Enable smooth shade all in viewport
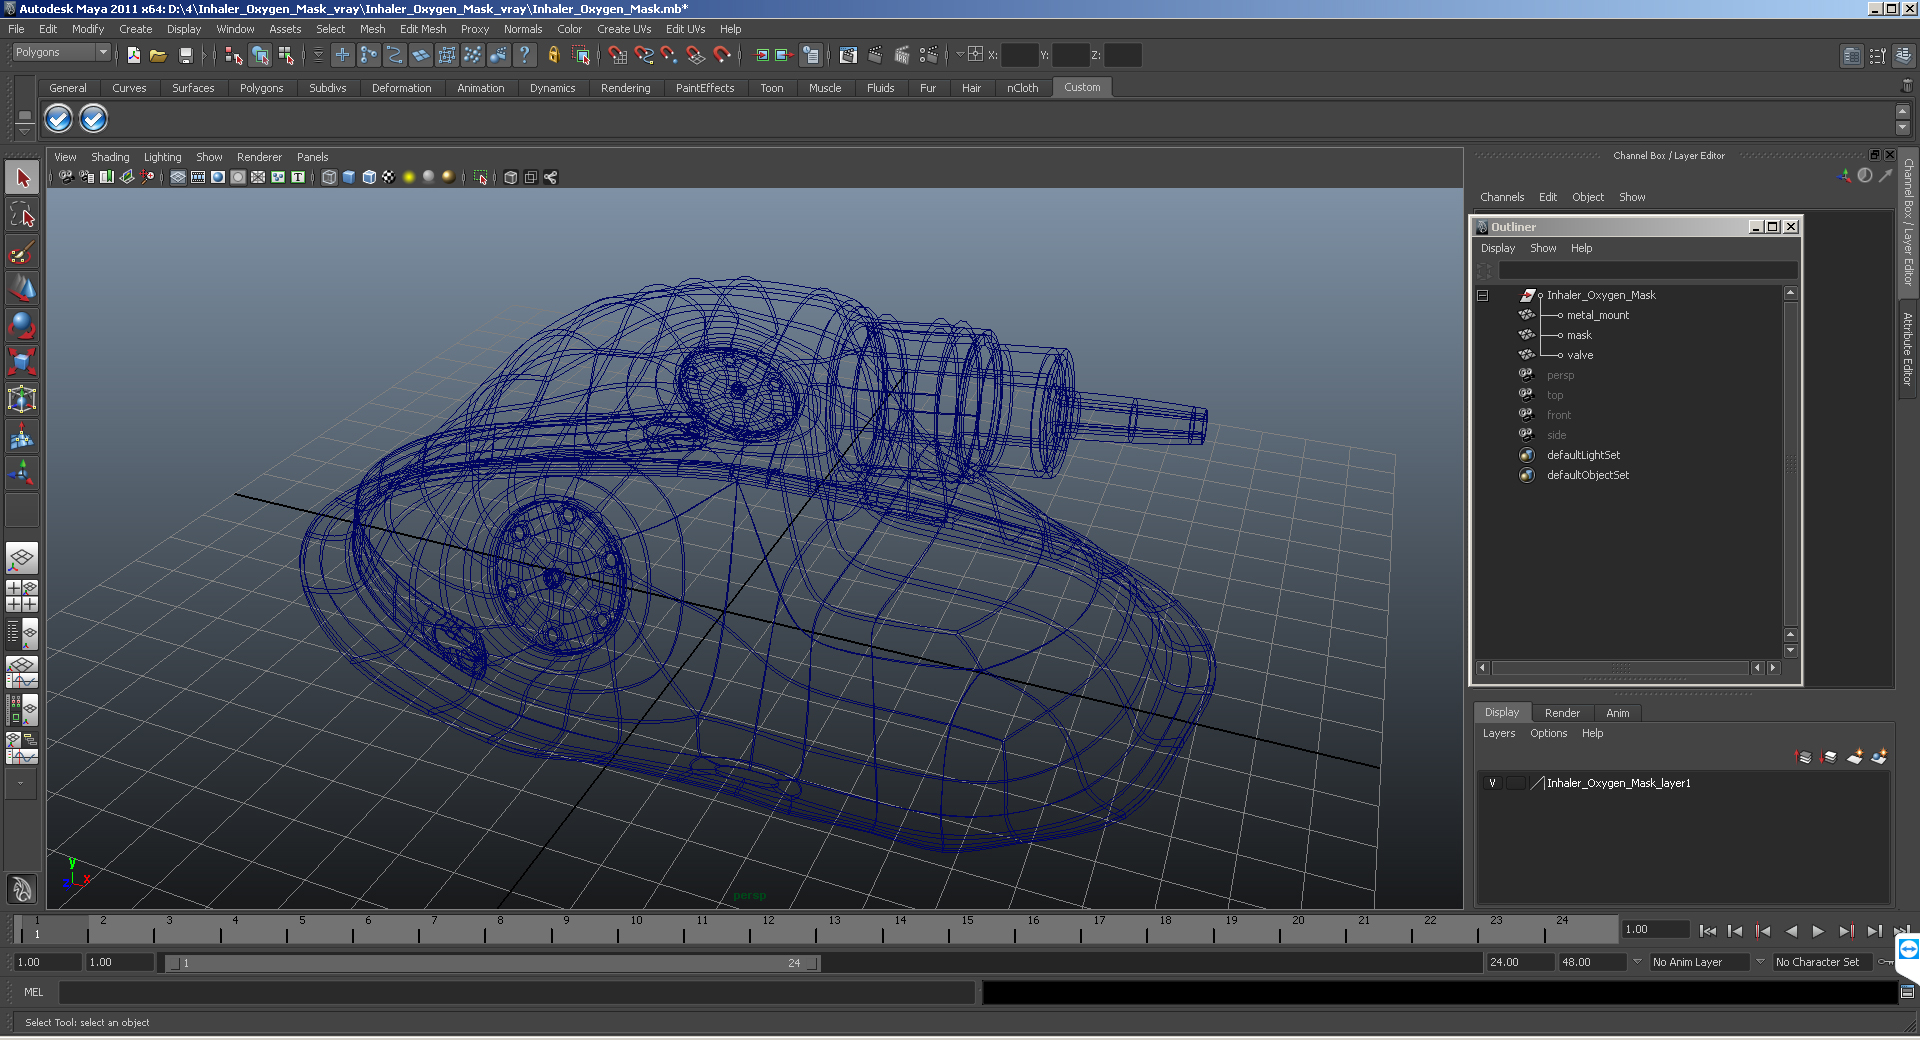The width and height of the screenshot is (1920, 1040). click(x=349, y=177)
